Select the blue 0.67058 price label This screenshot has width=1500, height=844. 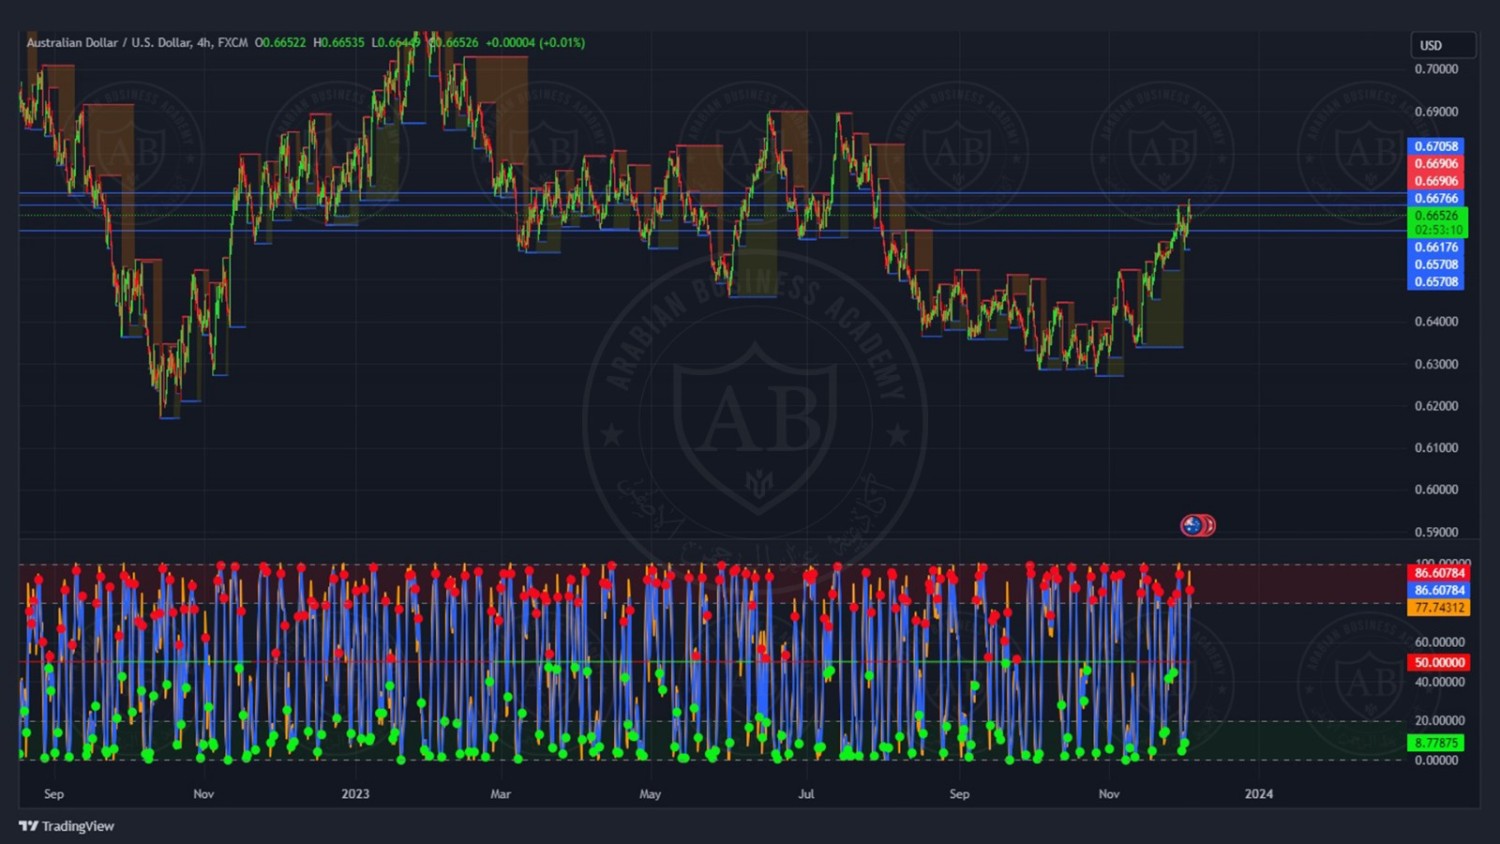1435,146
